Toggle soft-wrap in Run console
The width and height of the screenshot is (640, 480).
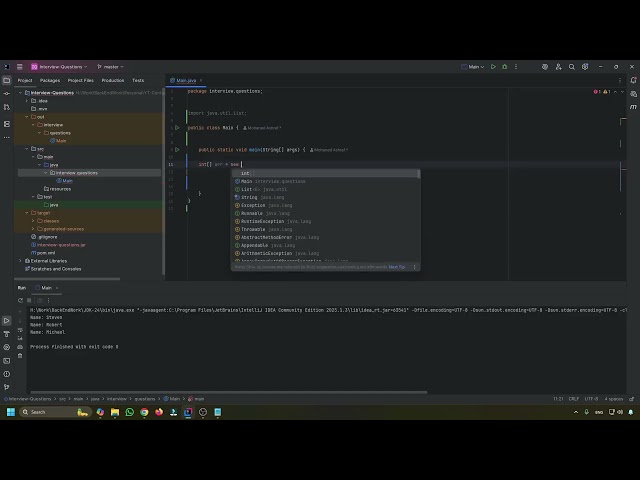[20, 329]
